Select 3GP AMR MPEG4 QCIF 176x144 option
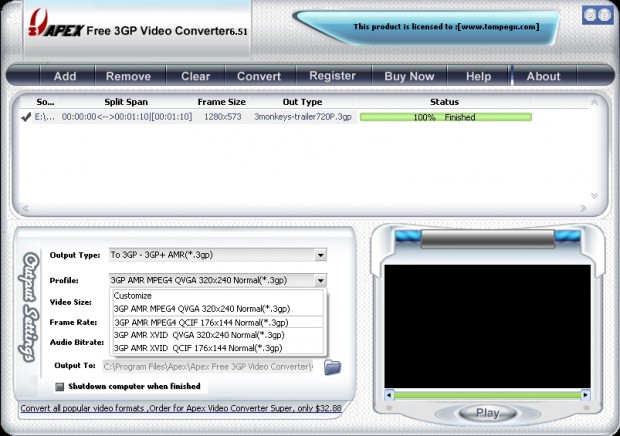This screenshot has width=620, height=436. pos(218,323)
